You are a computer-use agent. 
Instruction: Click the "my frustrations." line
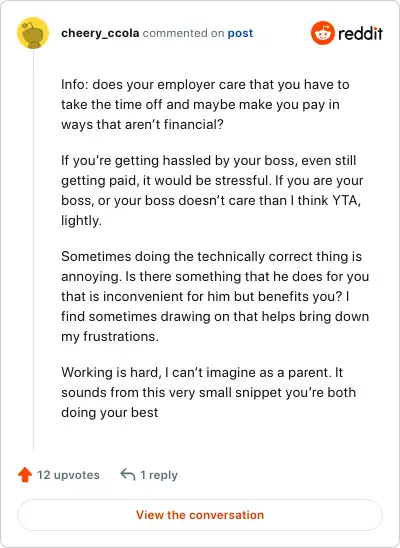[x=110, y=337]
